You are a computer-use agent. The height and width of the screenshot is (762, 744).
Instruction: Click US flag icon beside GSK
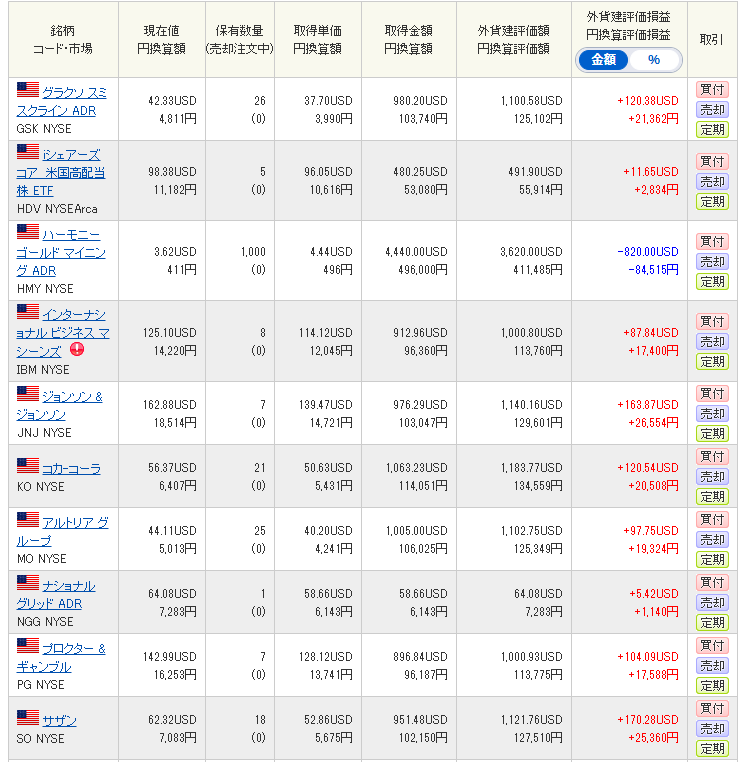[x=28, y=89]
